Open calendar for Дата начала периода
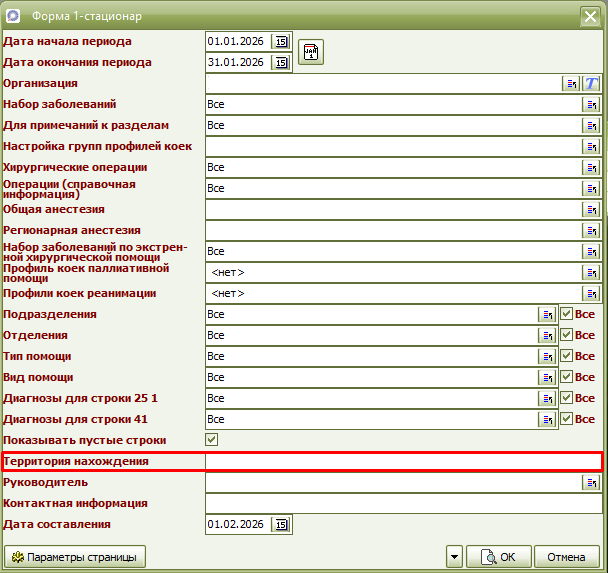This screenshot has width=608, height=573. pyautogui.click(x=281, y=42)
